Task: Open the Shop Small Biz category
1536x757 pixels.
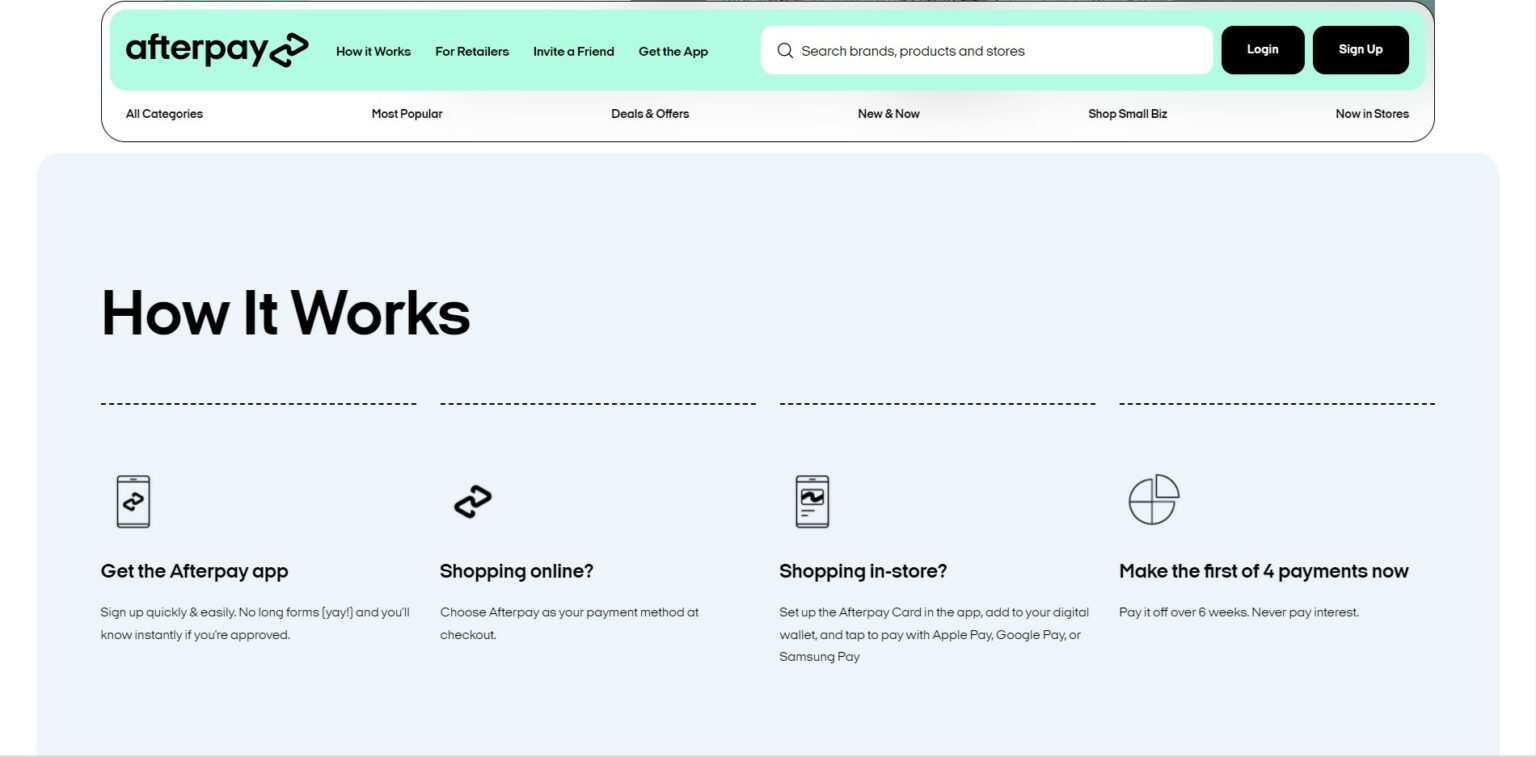Action: [1127, 114]
